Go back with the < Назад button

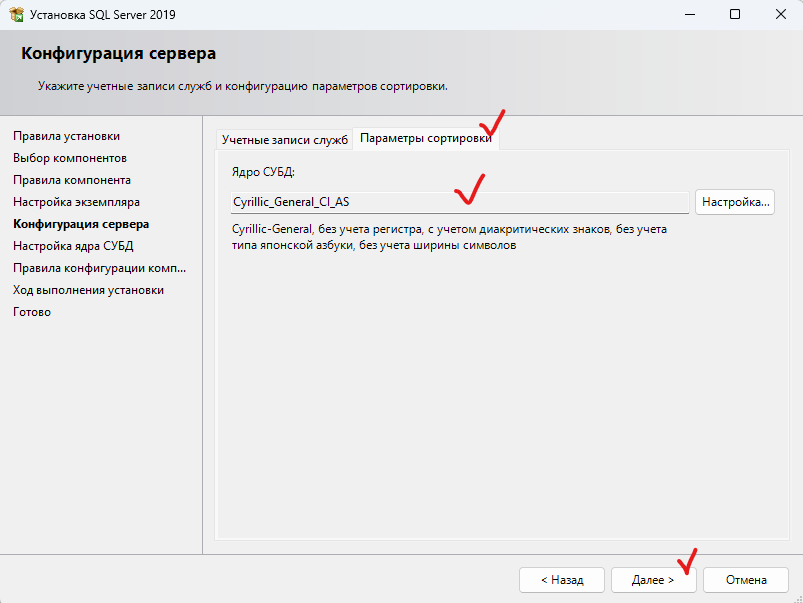(562, 580)
